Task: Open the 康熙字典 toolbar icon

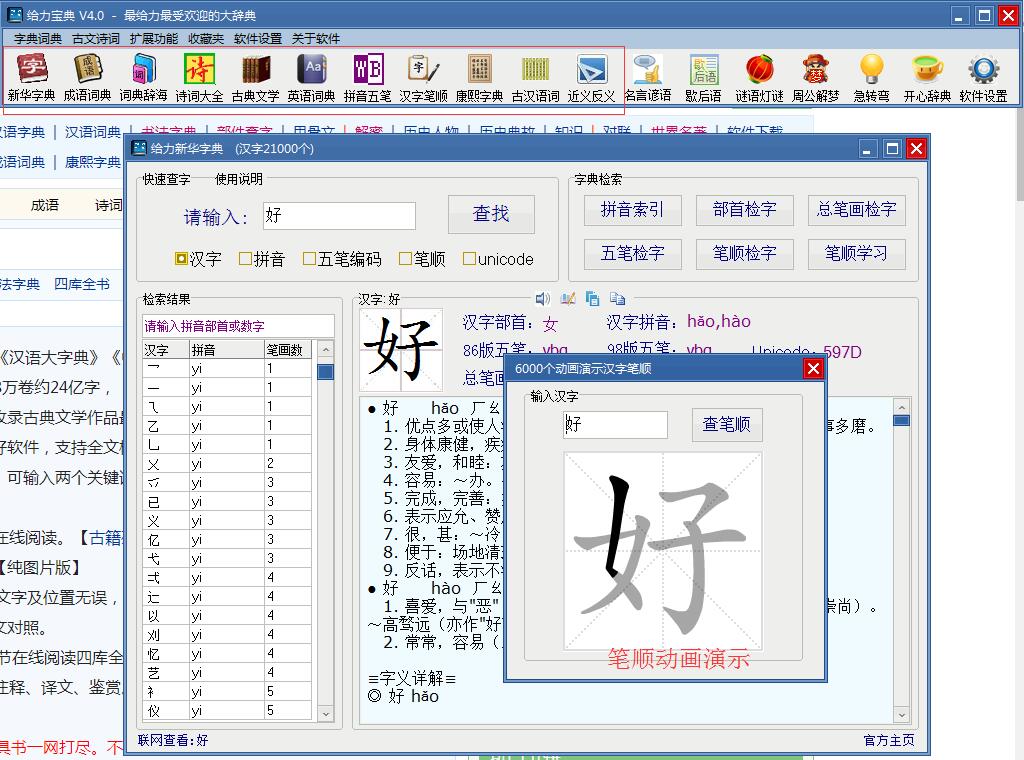Action: [x=479, y=78]
